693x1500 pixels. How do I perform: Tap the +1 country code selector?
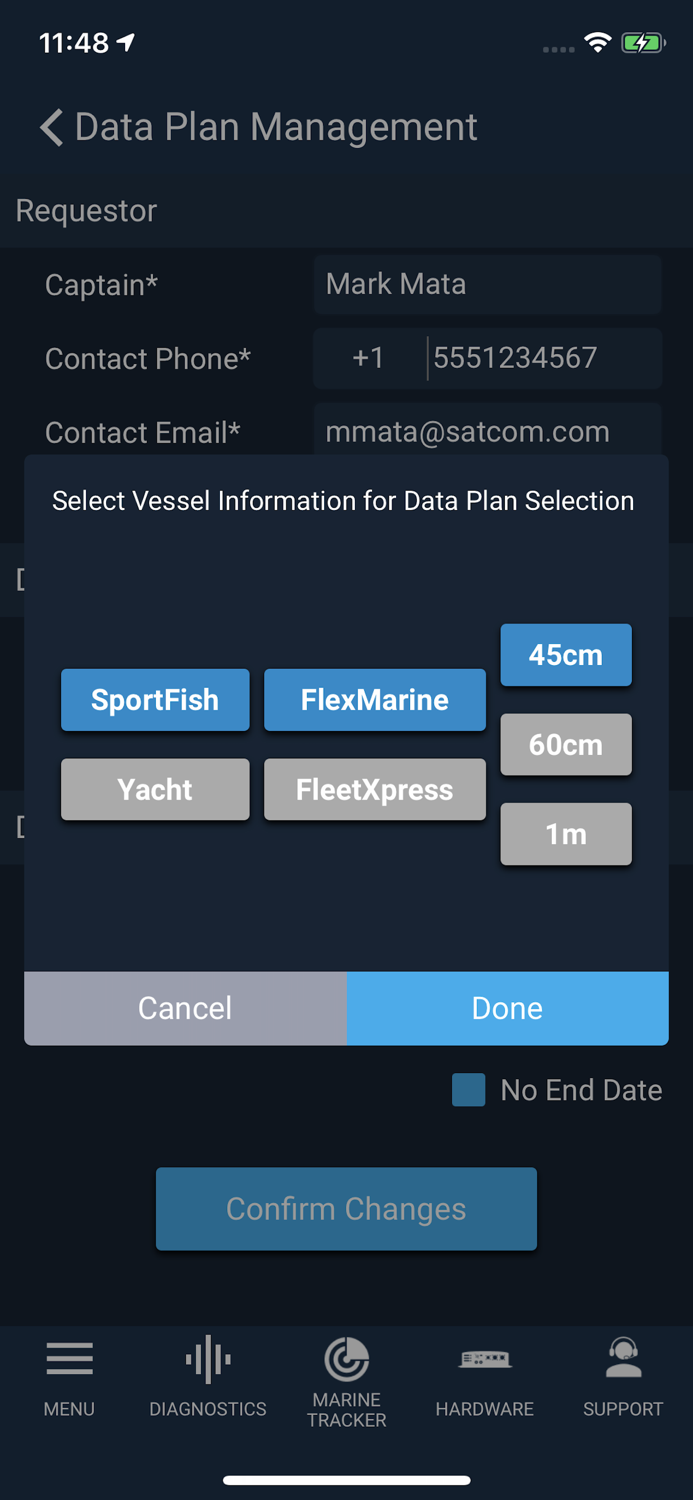(368, 358)
